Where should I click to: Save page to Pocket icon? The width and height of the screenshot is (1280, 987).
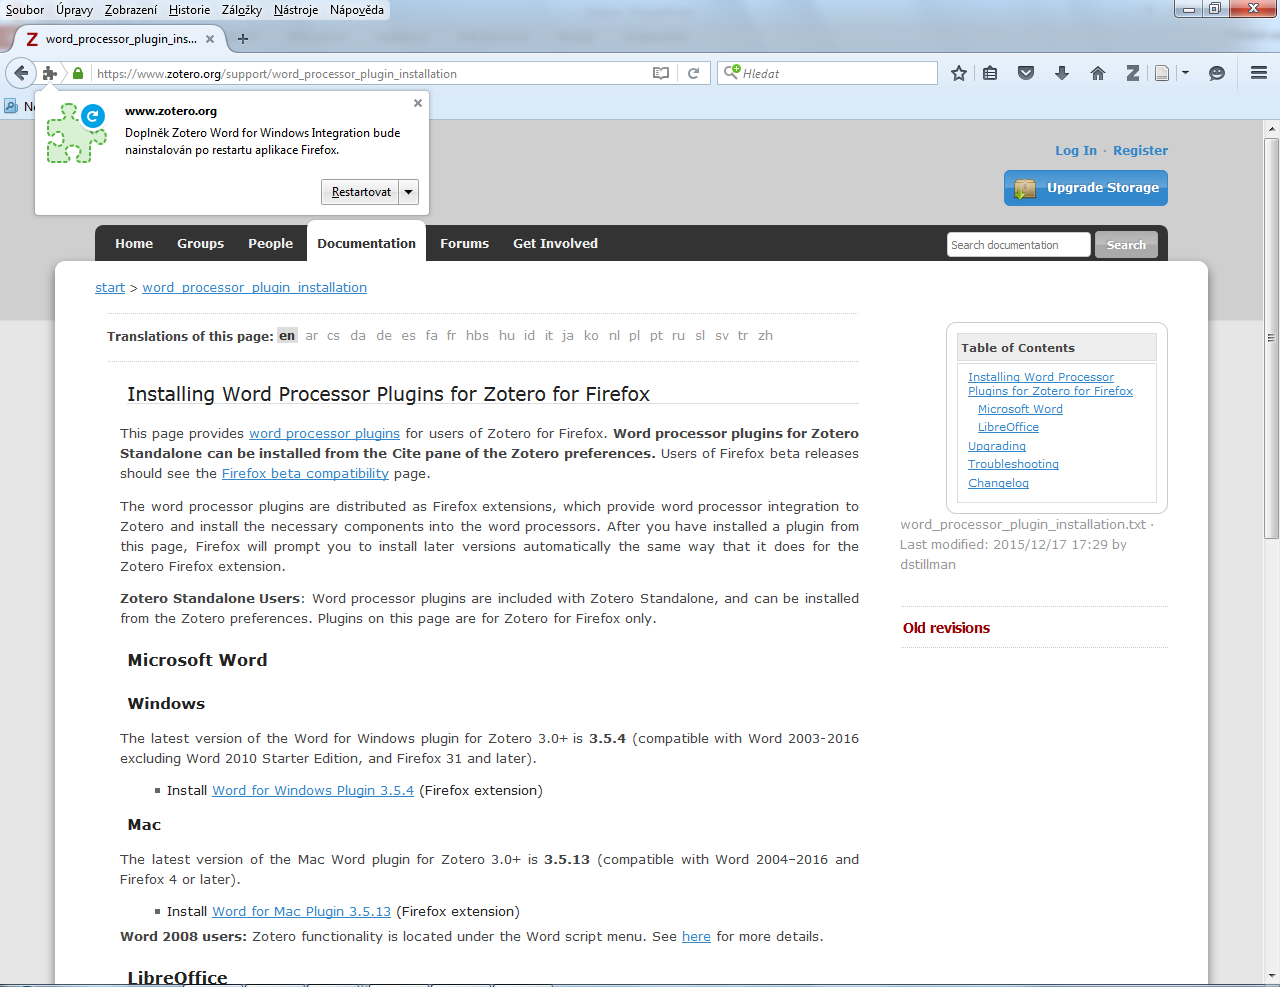pos(1026,73)
